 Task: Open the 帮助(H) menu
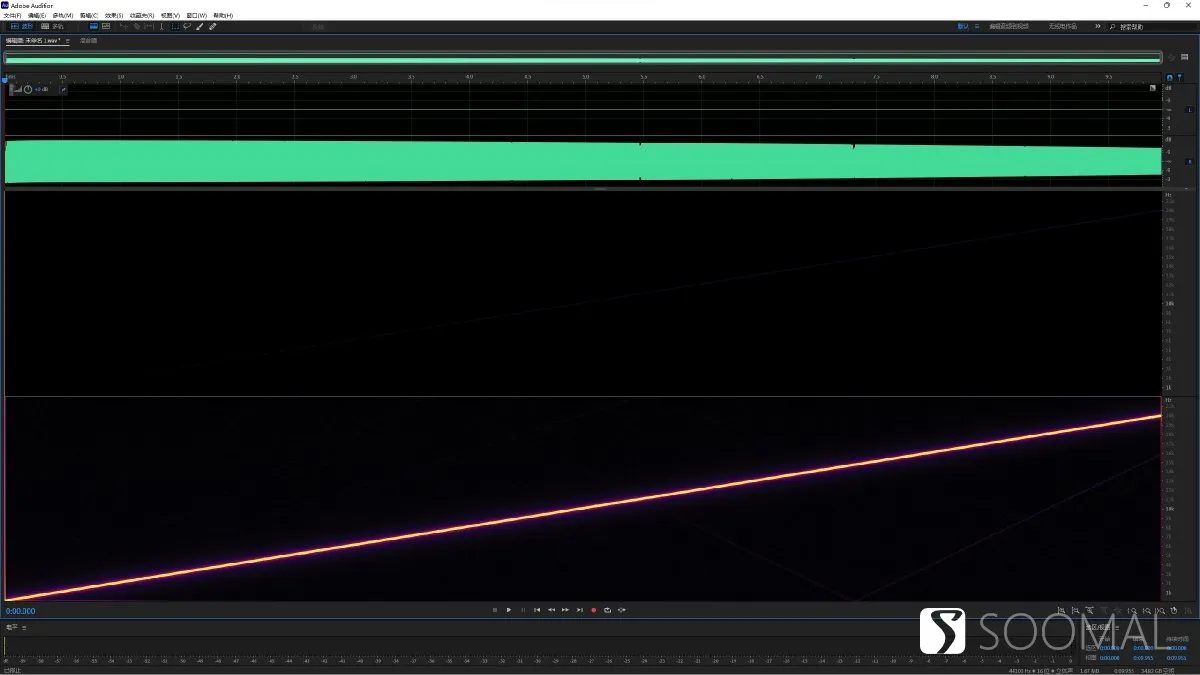point(223,16)
